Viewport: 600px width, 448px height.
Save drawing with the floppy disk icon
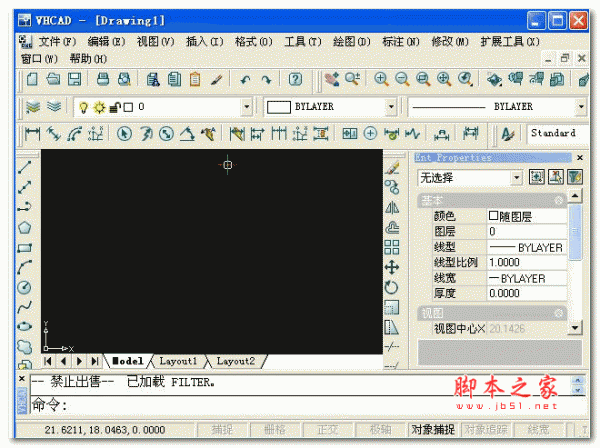click(74, 79)
